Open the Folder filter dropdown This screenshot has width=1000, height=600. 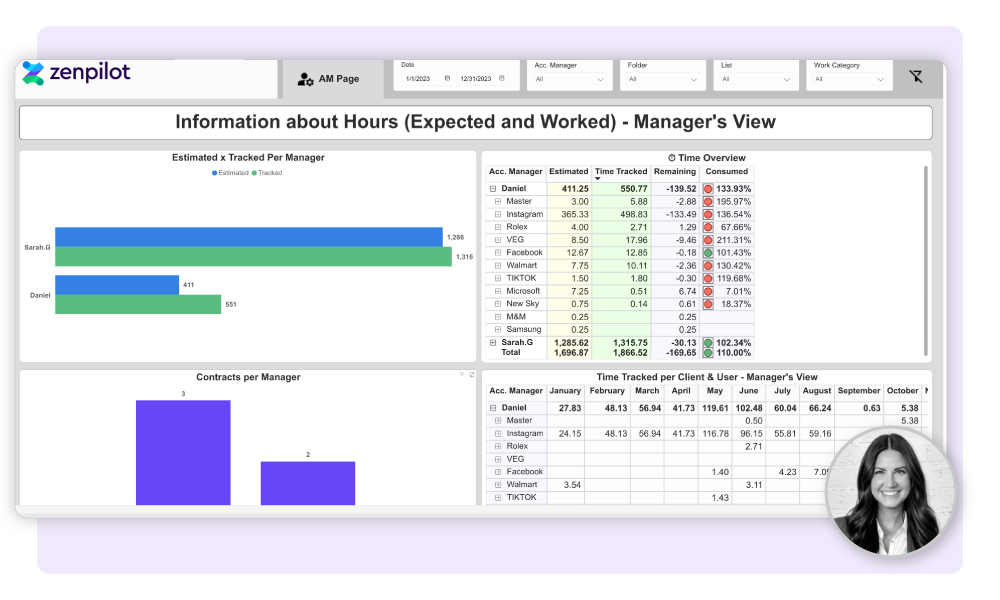click(663, 79)
